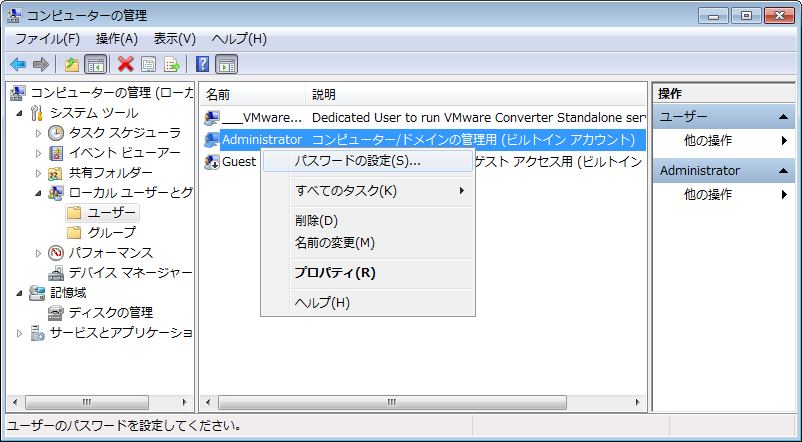Click the 説明 column header
The height and width of the screenshot is (442, 802).
(476, 95)
